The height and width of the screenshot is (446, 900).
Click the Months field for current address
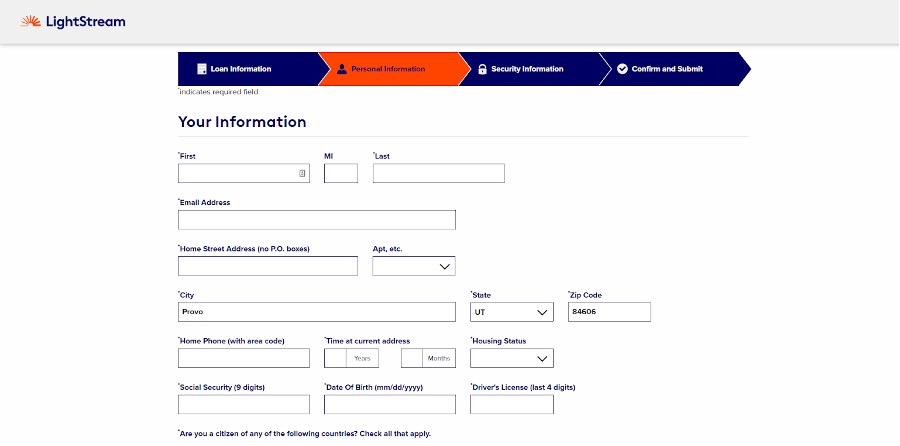(x=428, y=358)
